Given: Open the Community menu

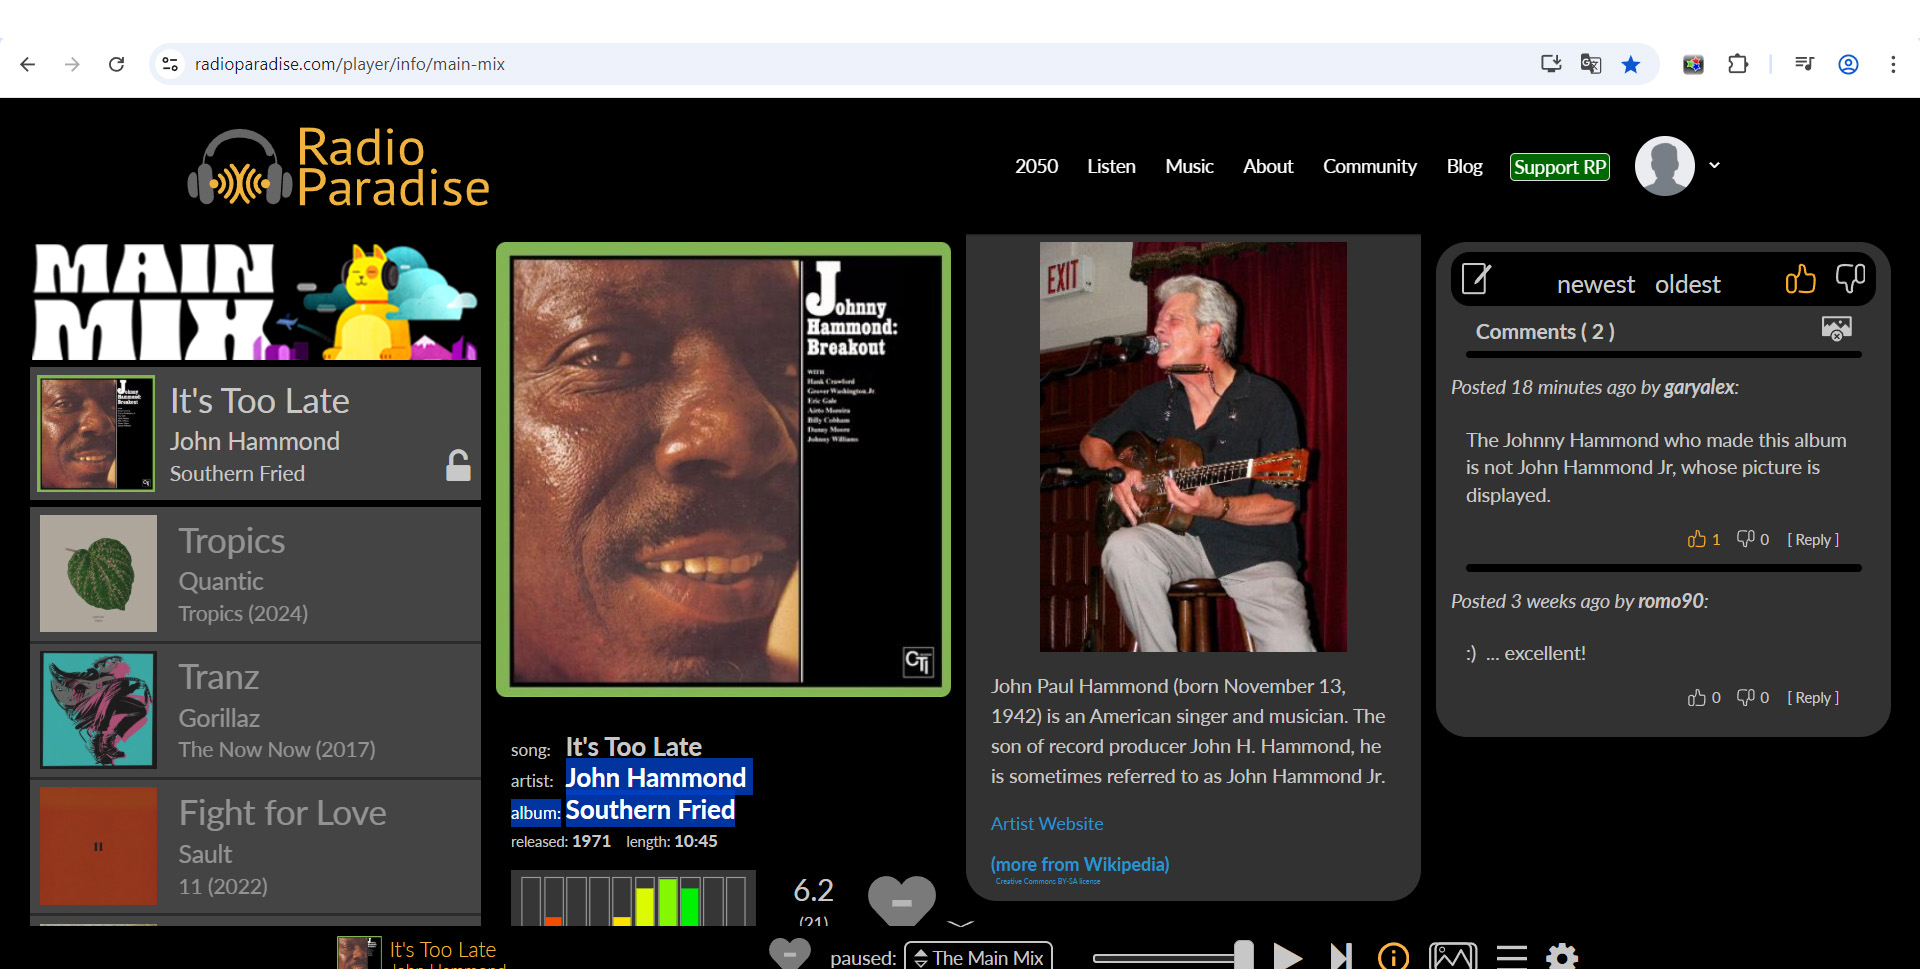Looking at the screenshot, I should click(1369, 166).
